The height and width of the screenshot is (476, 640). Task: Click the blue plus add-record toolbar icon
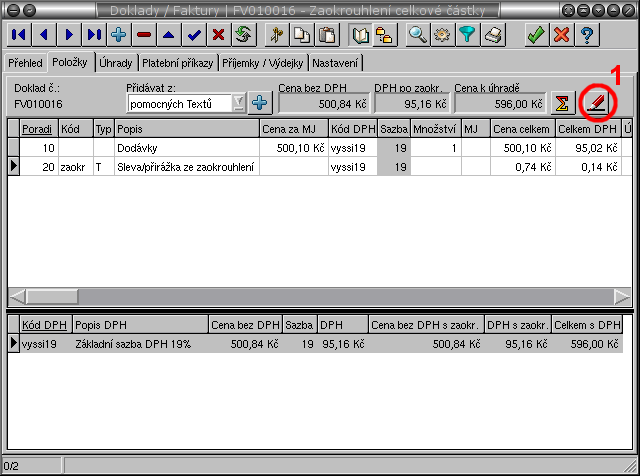click(x=119, y=35)
